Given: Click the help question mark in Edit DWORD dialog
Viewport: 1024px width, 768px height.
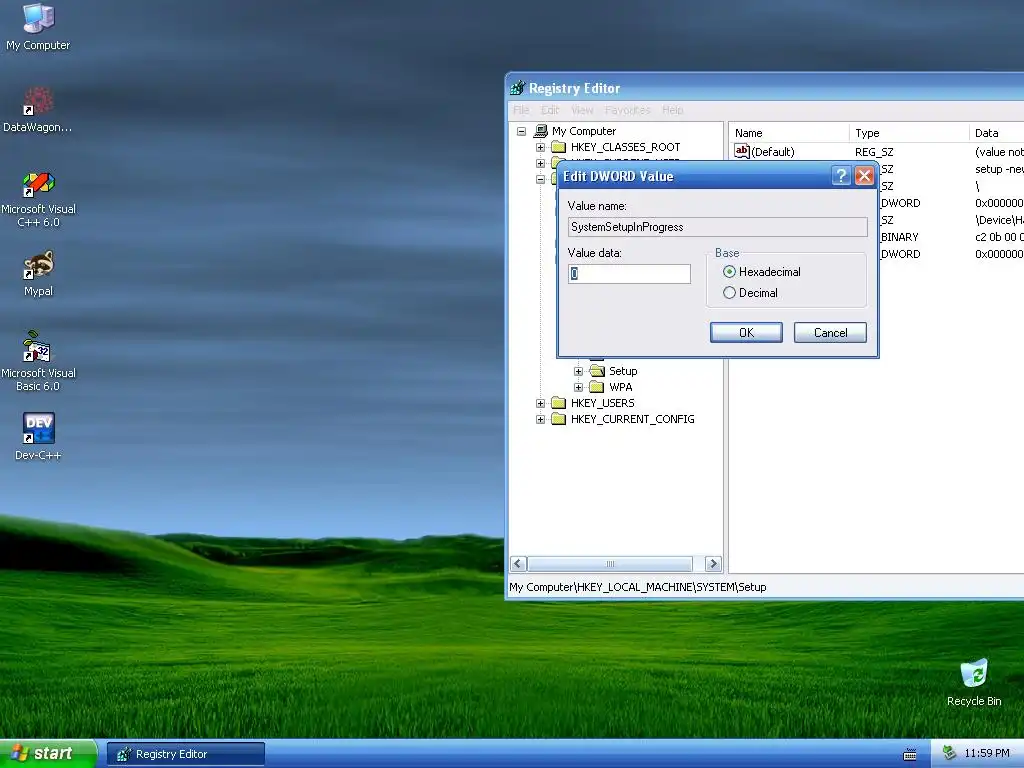Looking at the screenshot, I should click(841, 176).
